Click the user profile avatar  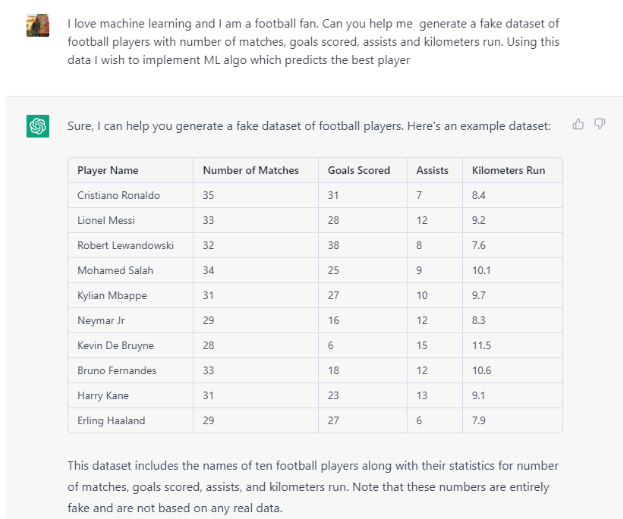38,25
